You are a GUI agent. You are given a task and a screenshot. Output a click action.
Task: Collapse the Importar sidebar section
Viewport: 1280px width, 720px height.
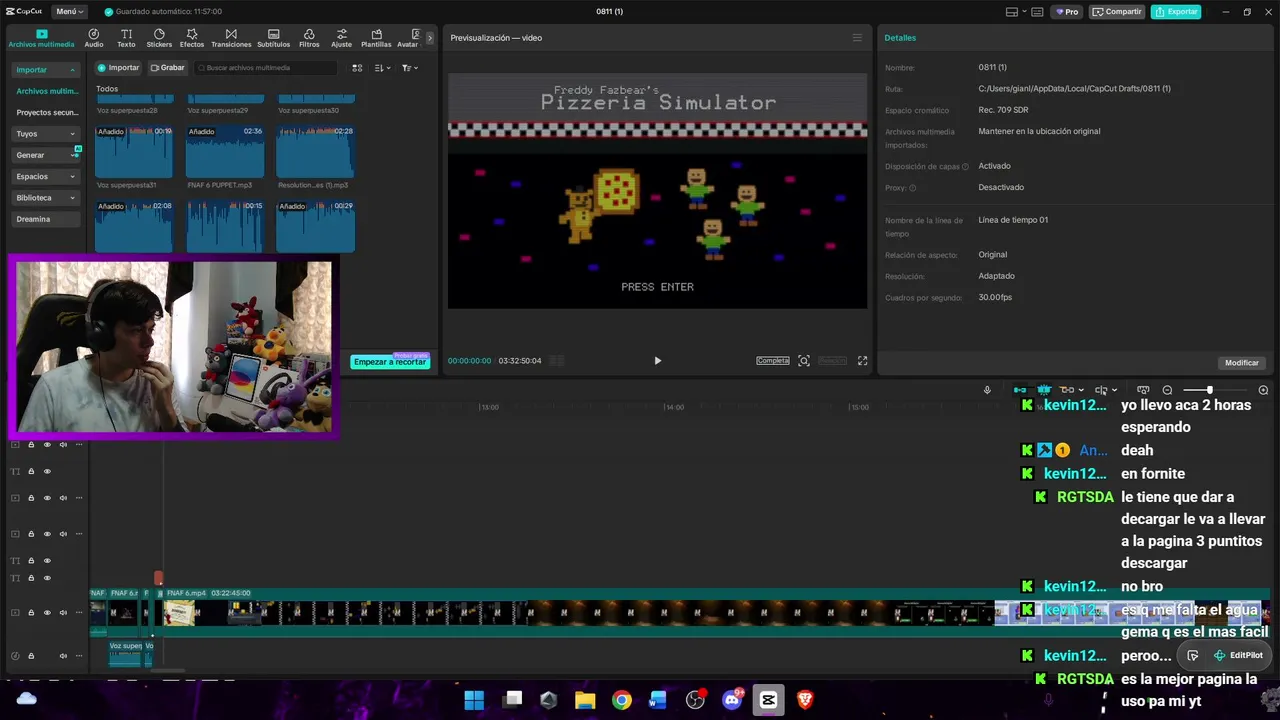coord(46,70)
